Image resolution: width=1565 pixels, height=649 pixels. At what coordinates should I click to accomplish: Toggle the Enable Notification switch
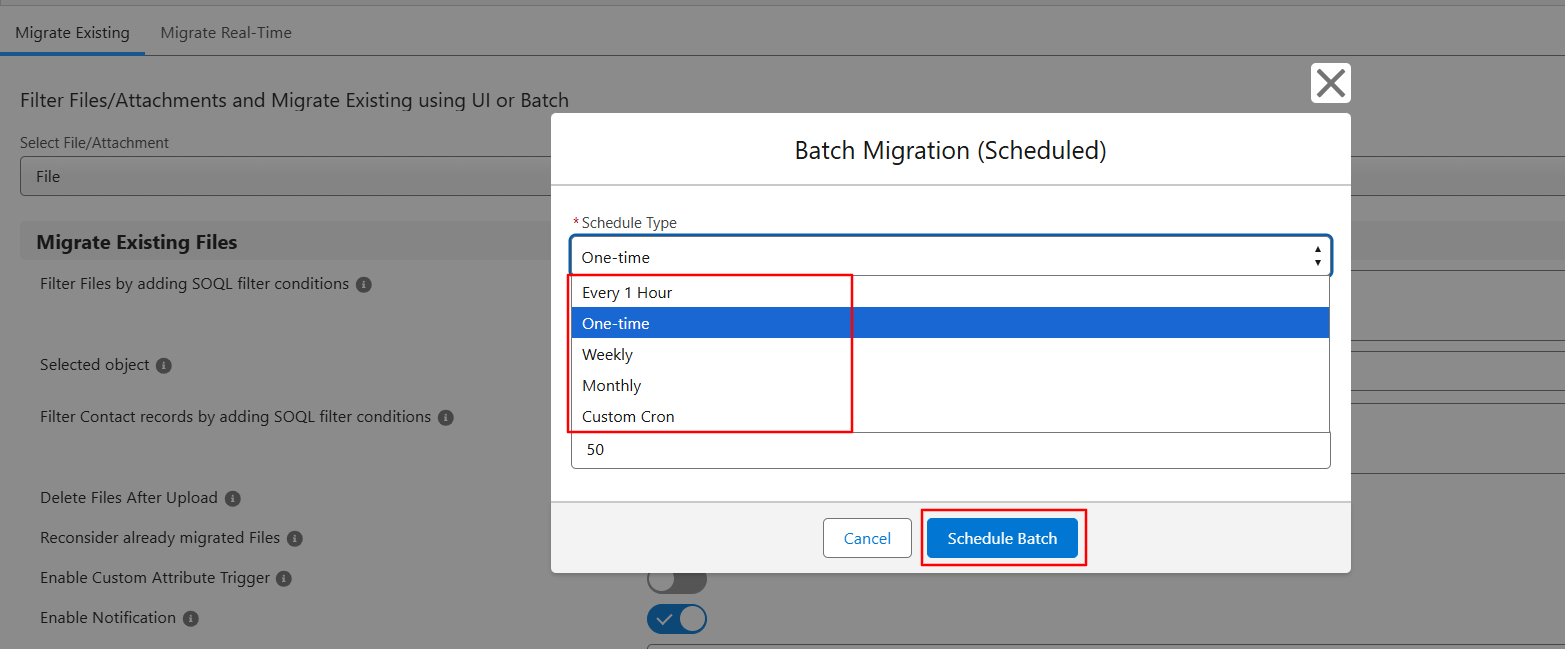coord(677,618)
